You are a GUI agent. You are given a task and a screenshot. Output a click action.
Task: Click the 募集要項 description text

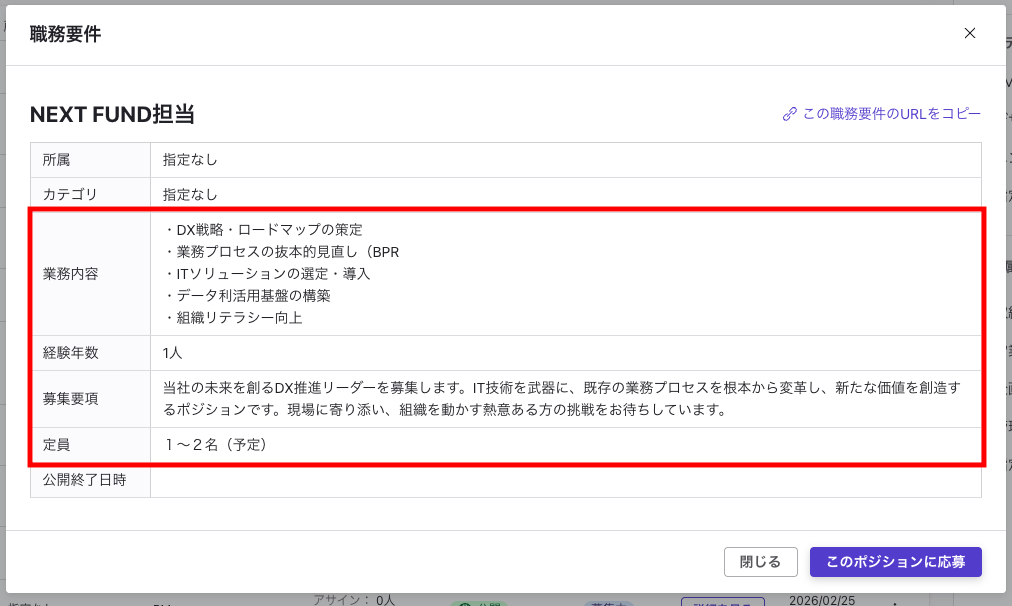500,398
